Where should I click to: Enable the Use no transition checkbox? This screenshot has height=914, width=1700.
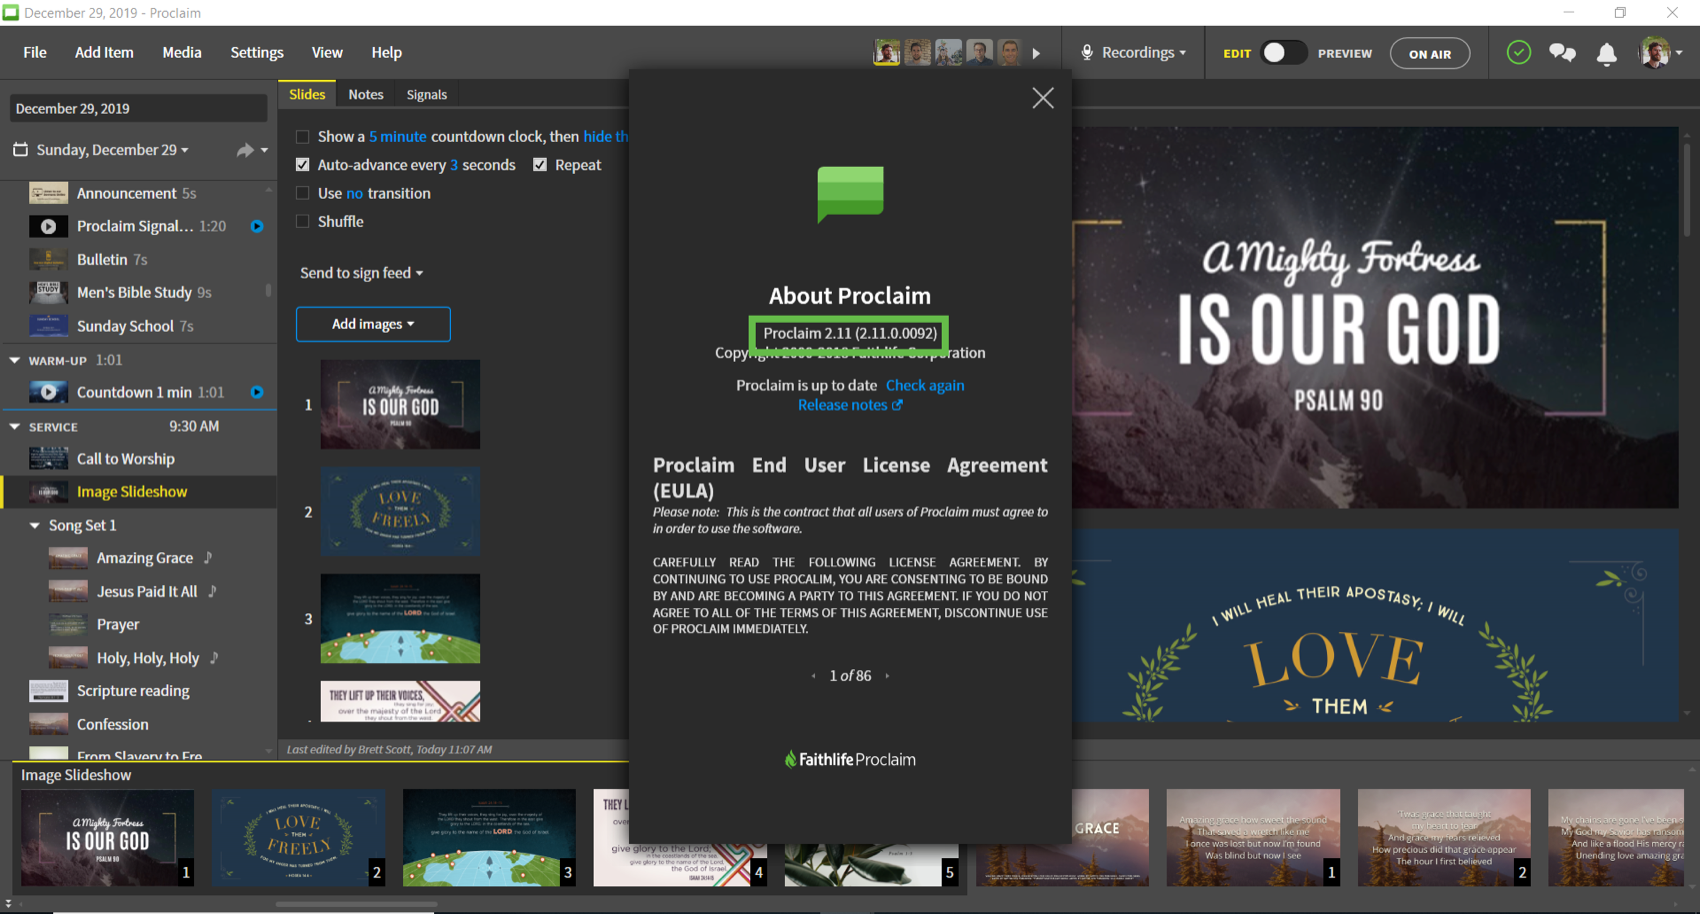coord(302,193)
